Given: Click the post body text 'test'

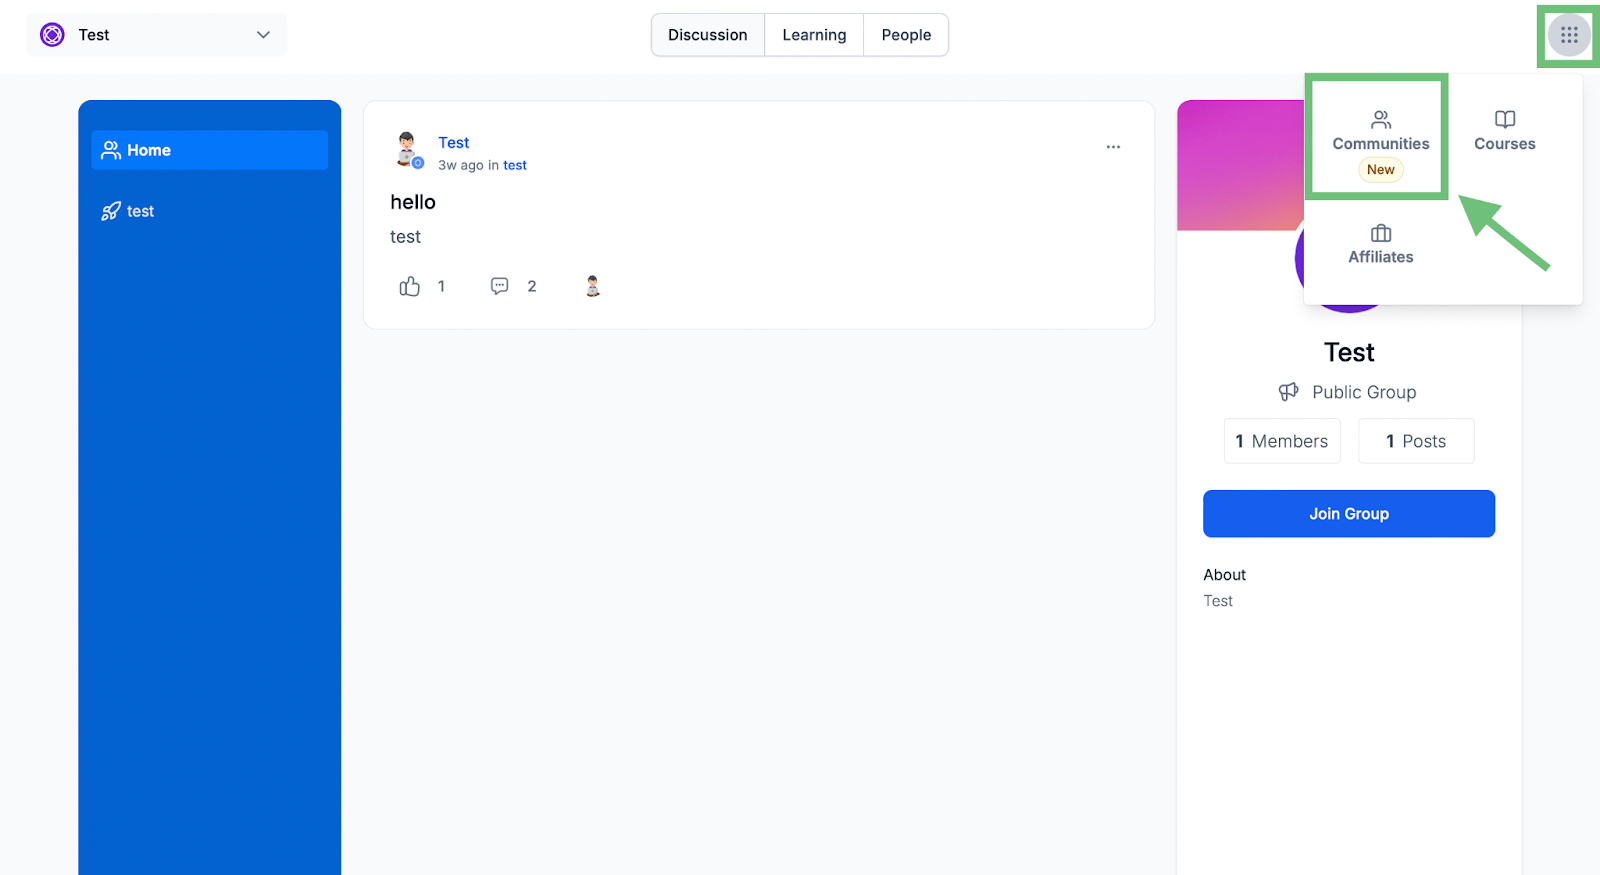Looking at the screenshot, I should [405, 237].
